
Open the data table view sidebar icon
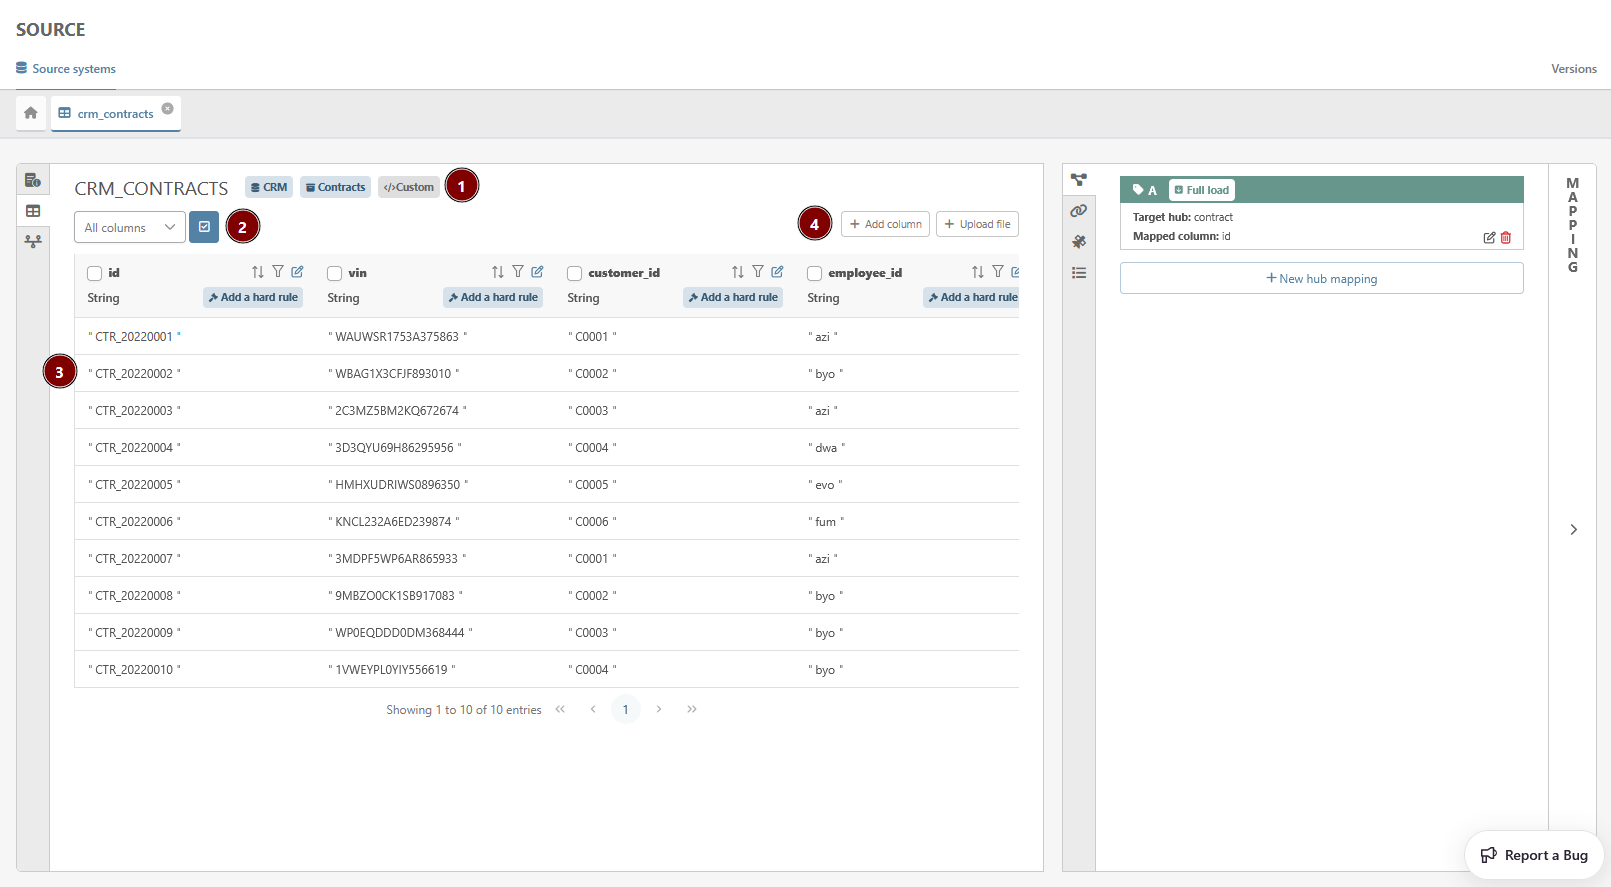click(x=33, y=211)
